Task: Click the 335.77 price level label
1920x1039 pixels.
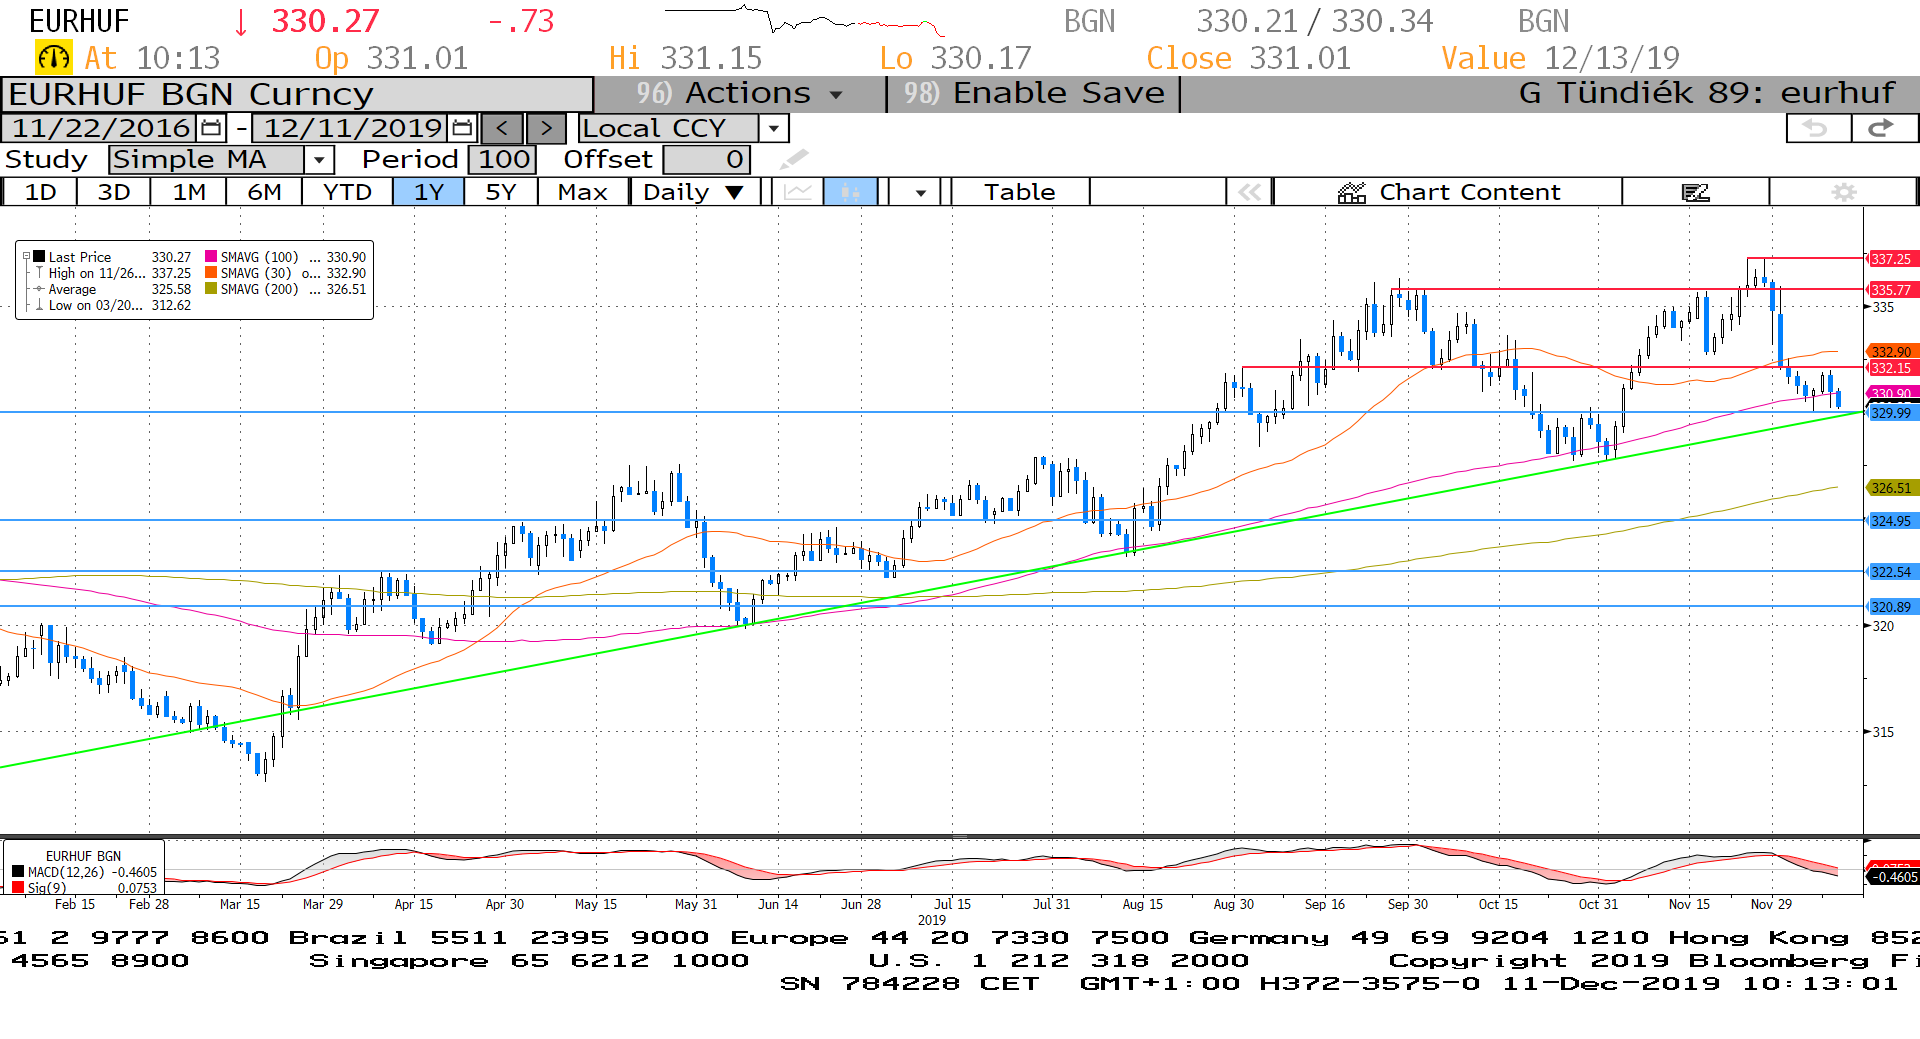Action: (x=1891, y=290)
